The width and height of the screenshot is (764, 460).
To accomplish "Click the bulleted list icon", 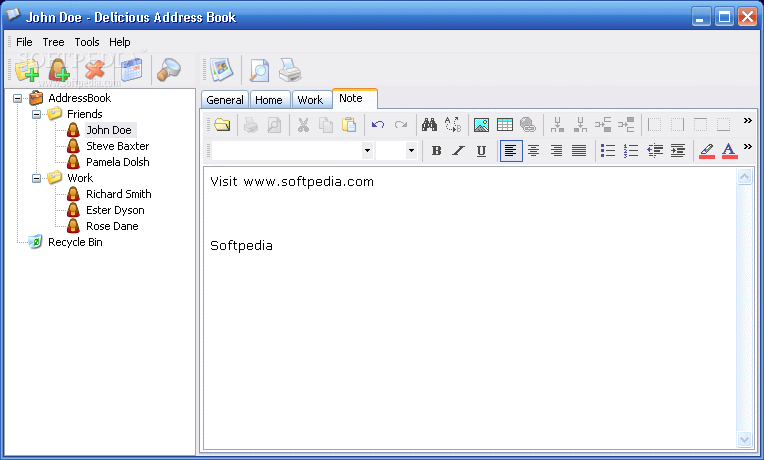I will click(x=608, y=151).
